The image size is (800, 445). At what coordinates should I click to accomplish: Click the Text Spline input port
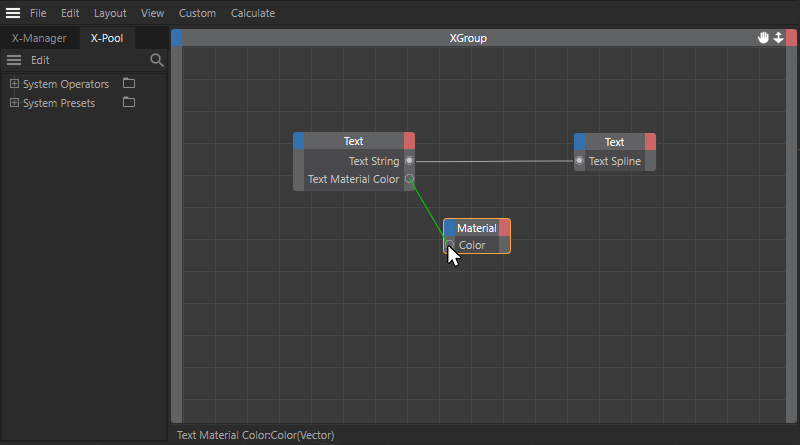pyautogui.click(x=579, y=161)
